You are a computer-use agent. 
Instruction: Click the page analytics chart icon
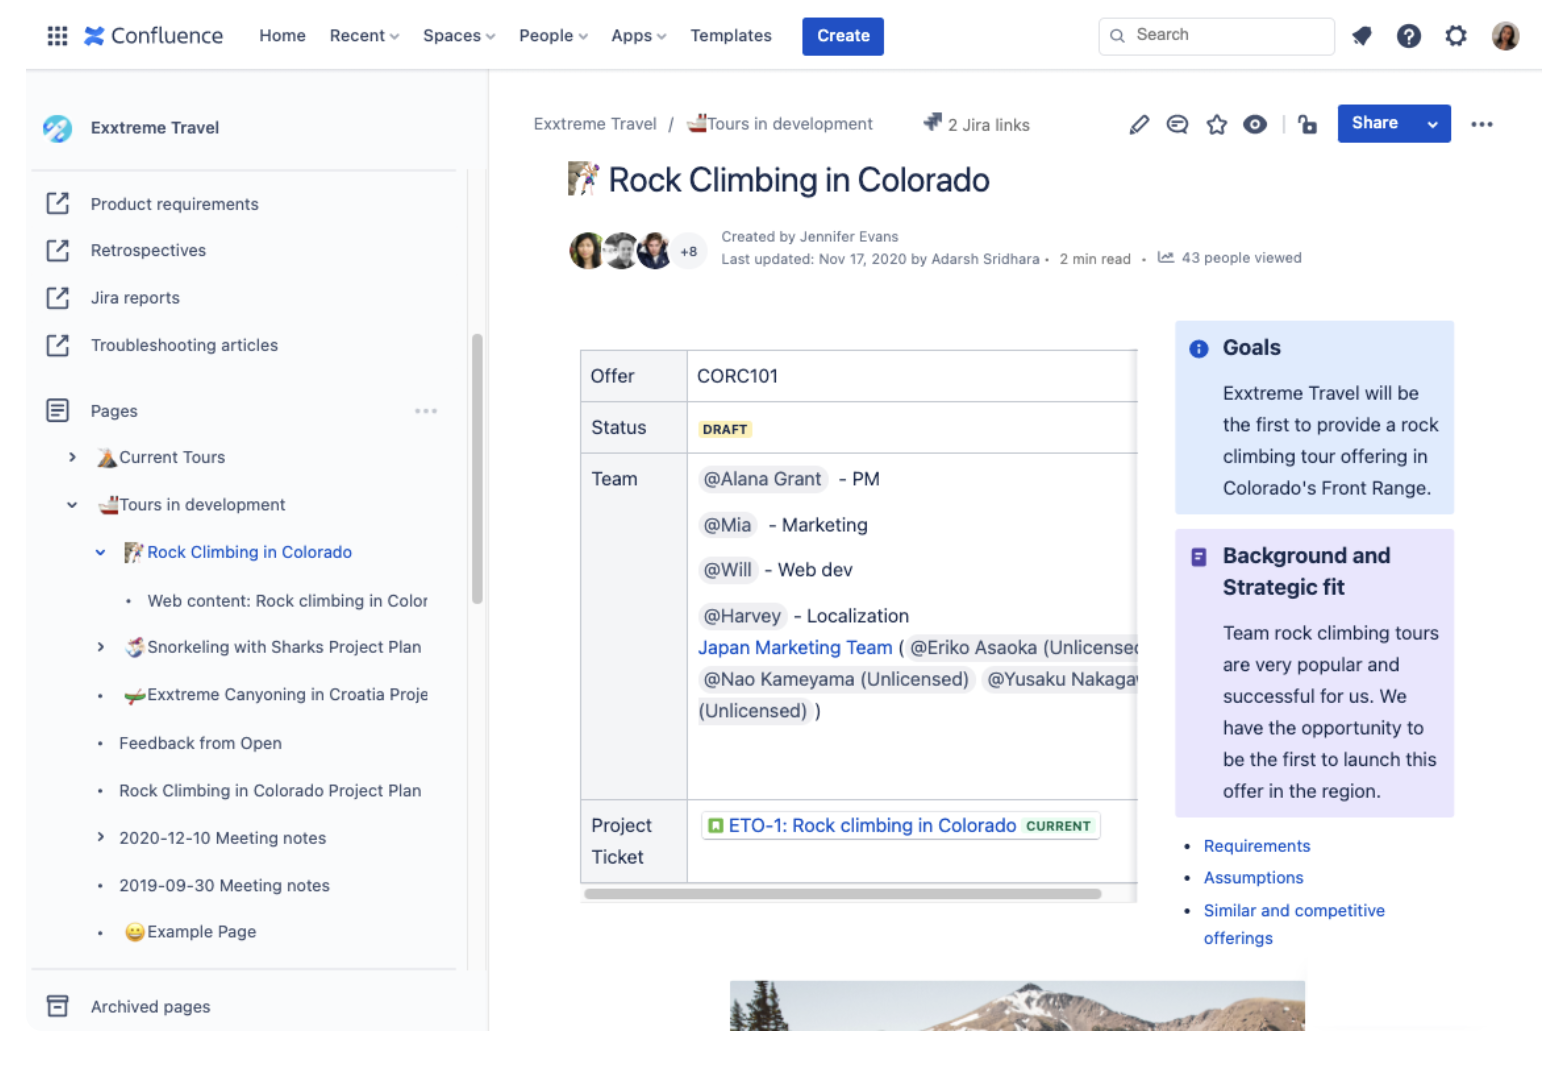(1165, 257)
